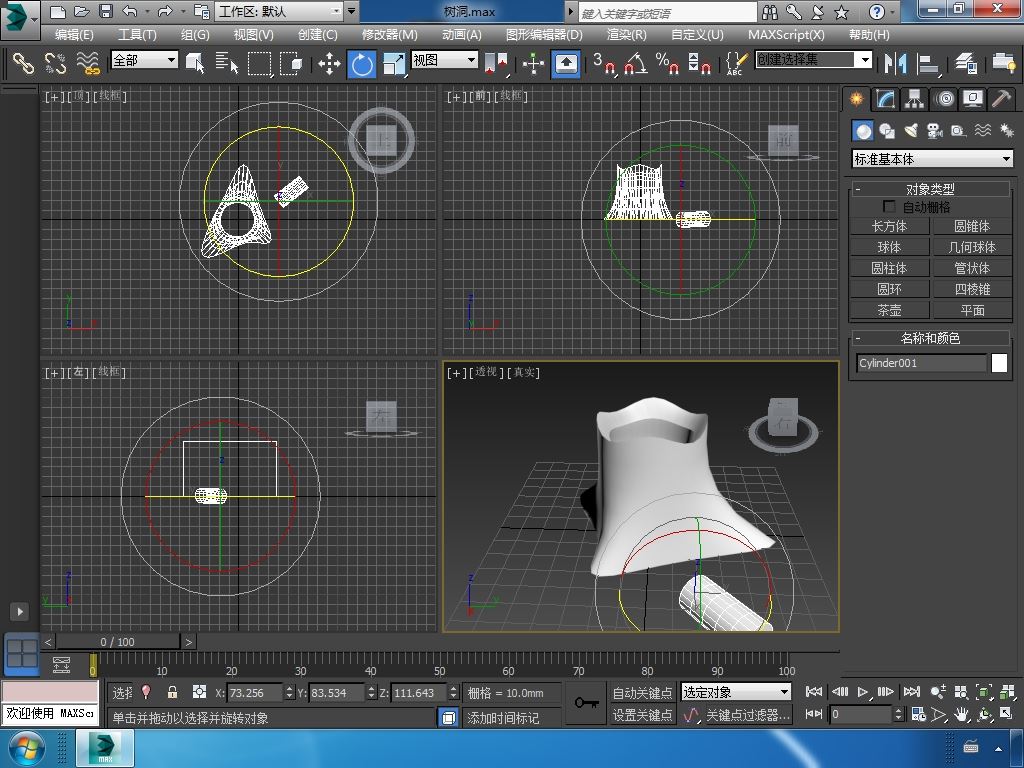Viewport: 1024px width, 768px height.
Task: Click the white object color swatch
Action: (x=999, y=364)
